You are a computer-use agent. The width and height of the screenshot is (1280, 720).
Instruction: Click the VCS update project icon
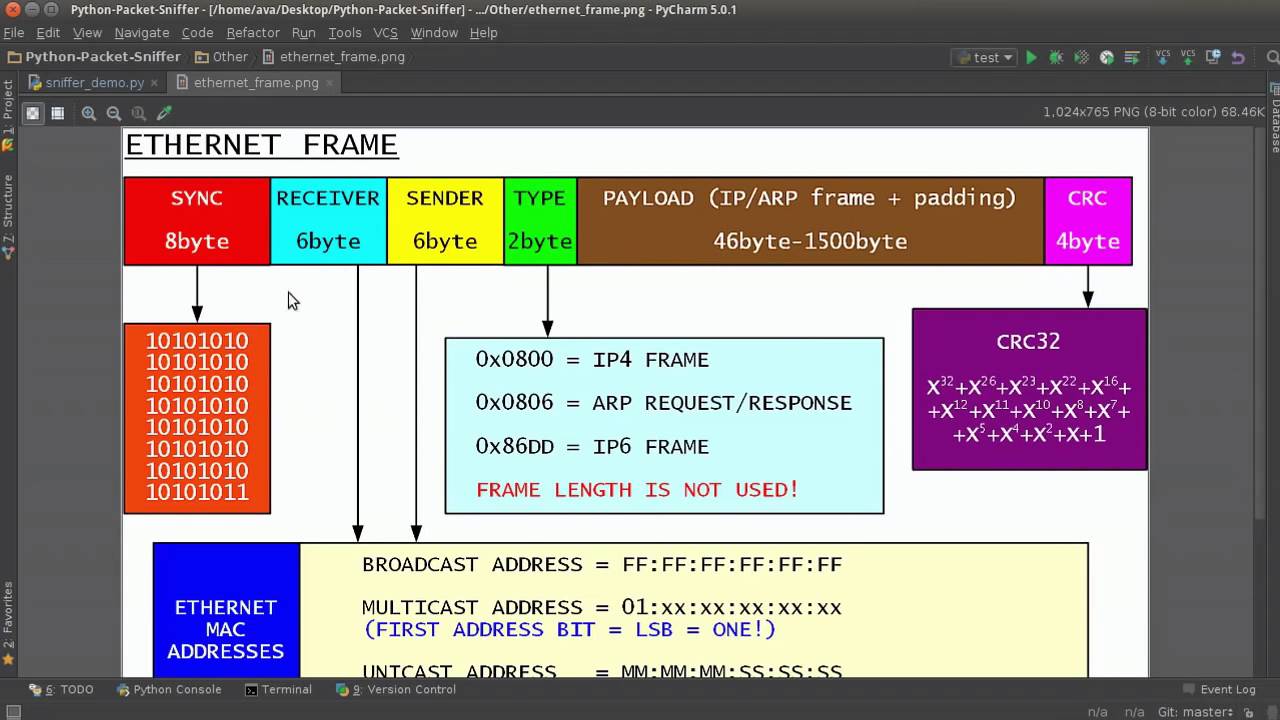[x=1162, y=57]
